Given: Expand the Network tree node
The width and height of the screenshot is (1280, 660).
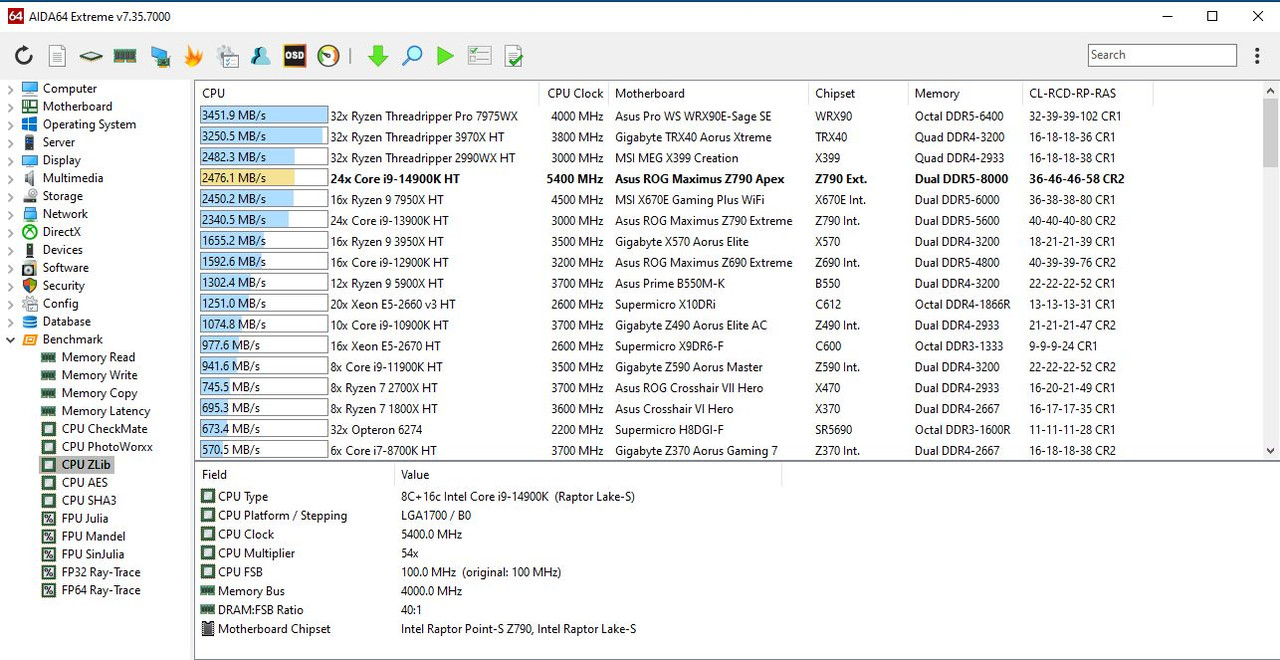Looking at the screenshot, I should 11,214.
